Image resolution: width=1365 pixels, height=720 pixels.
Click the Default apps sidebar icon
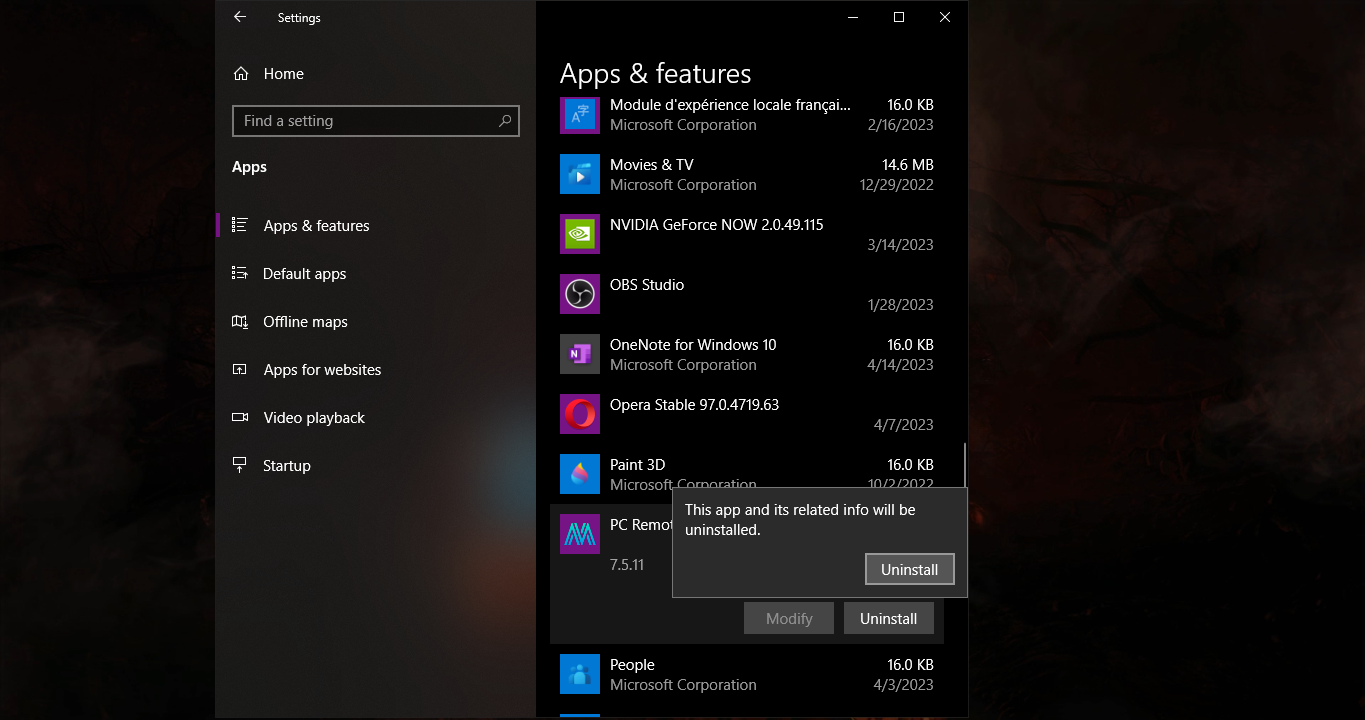pos(240,273)
